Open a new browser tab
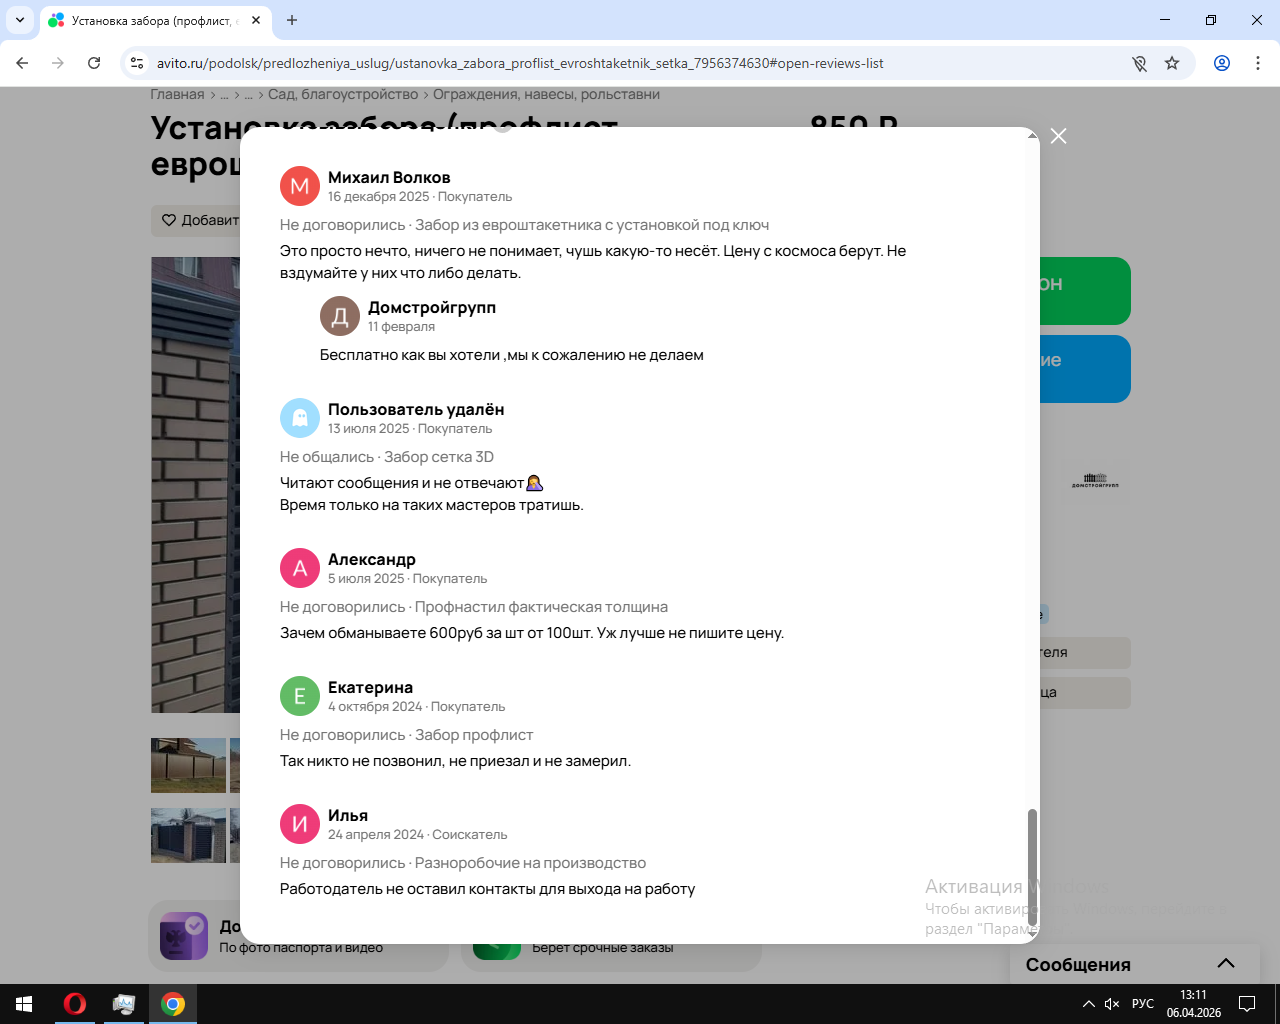The height and width of the screenshot is (1024, 1280). pyautogui.click(x=292, y=20)
